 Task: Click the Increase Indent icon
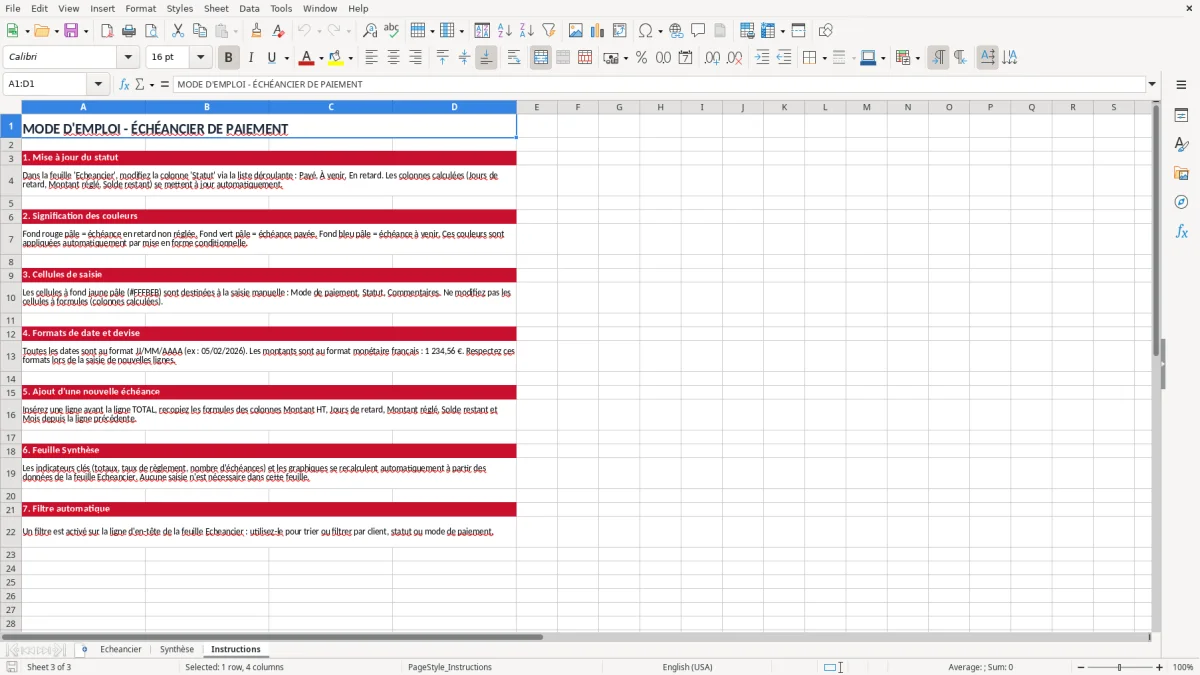tap(762, 58)
